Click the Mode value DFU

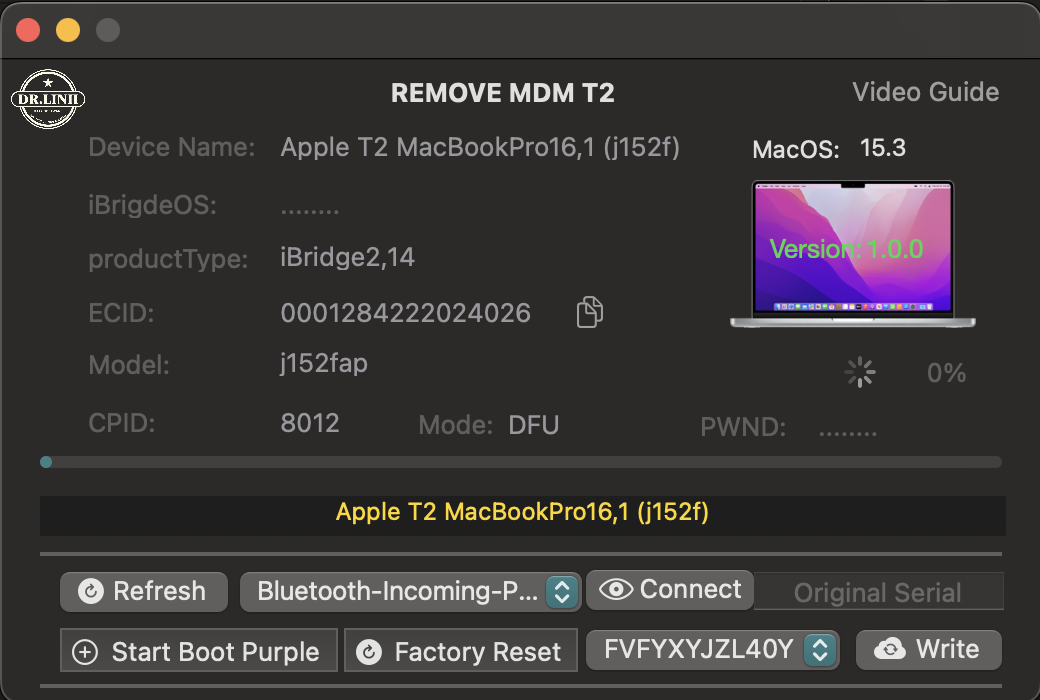533,425
